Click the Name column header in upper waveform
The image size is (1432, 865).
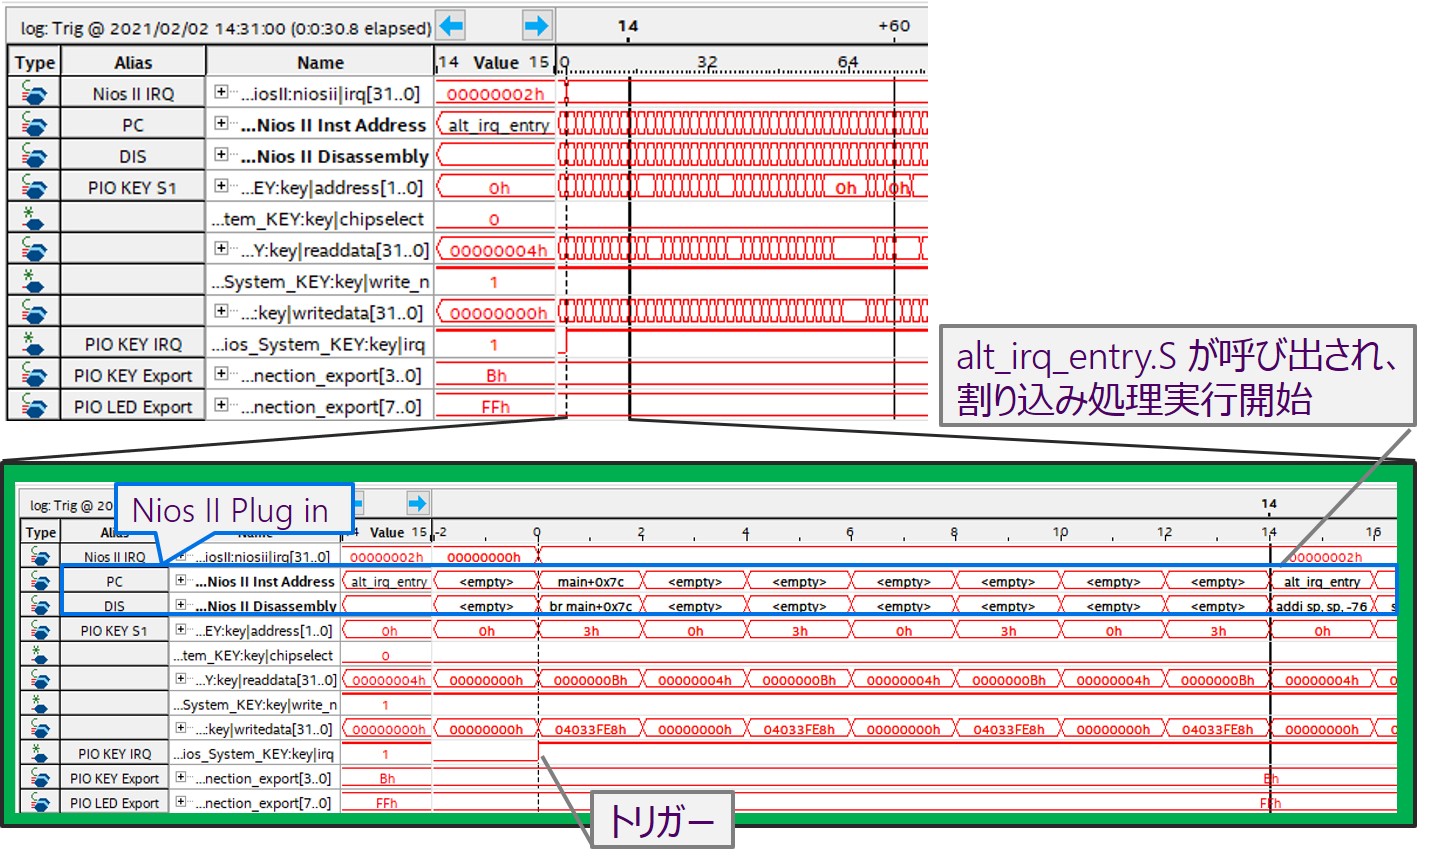coord(320,62)
